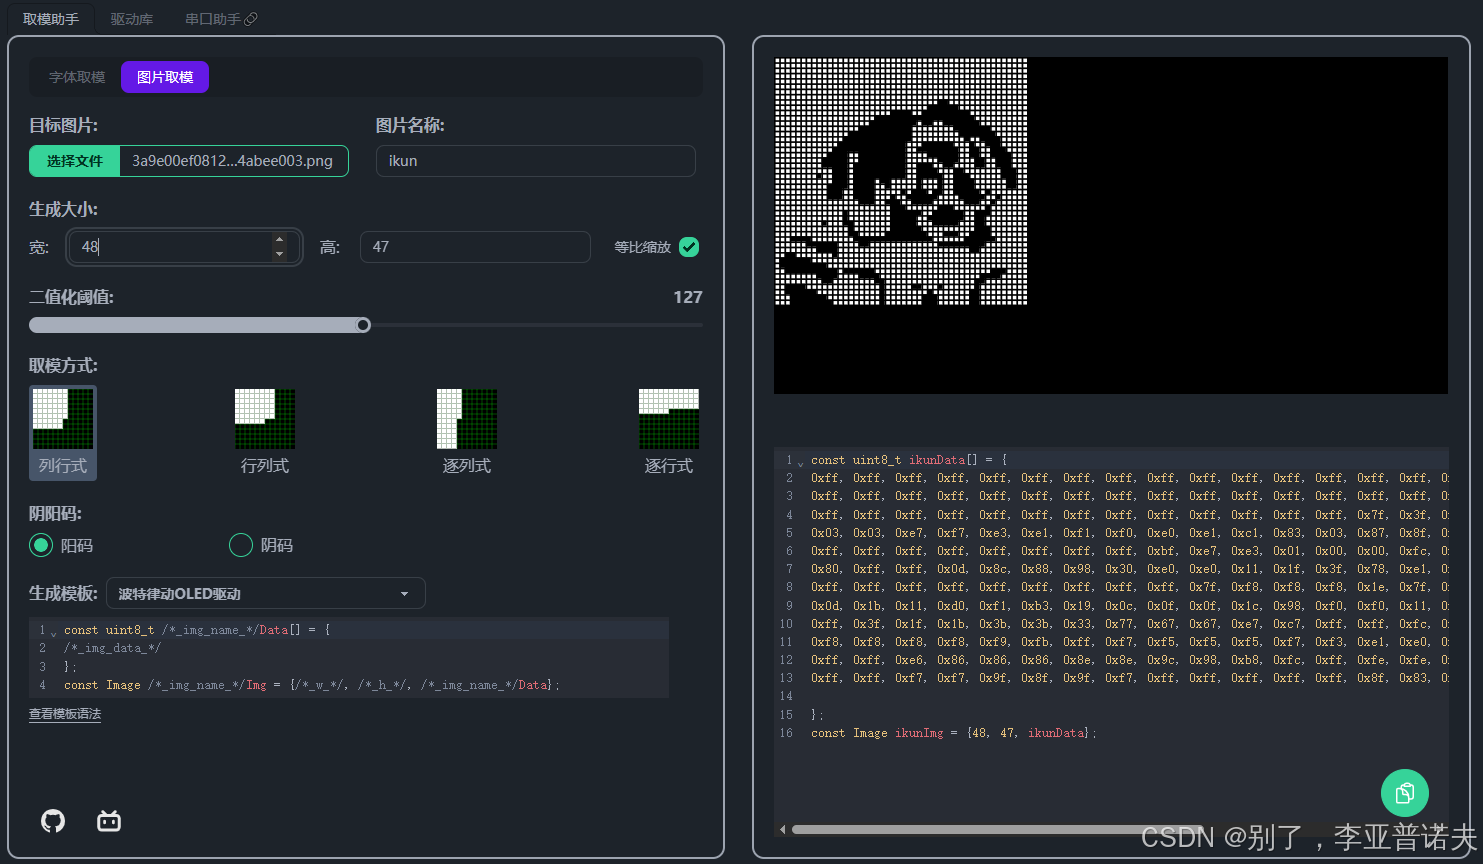Screen dimensions: 1483x864
Task: Increase width using the stepper up arrow
Action: pyautogui.click(x=279, y=239)
